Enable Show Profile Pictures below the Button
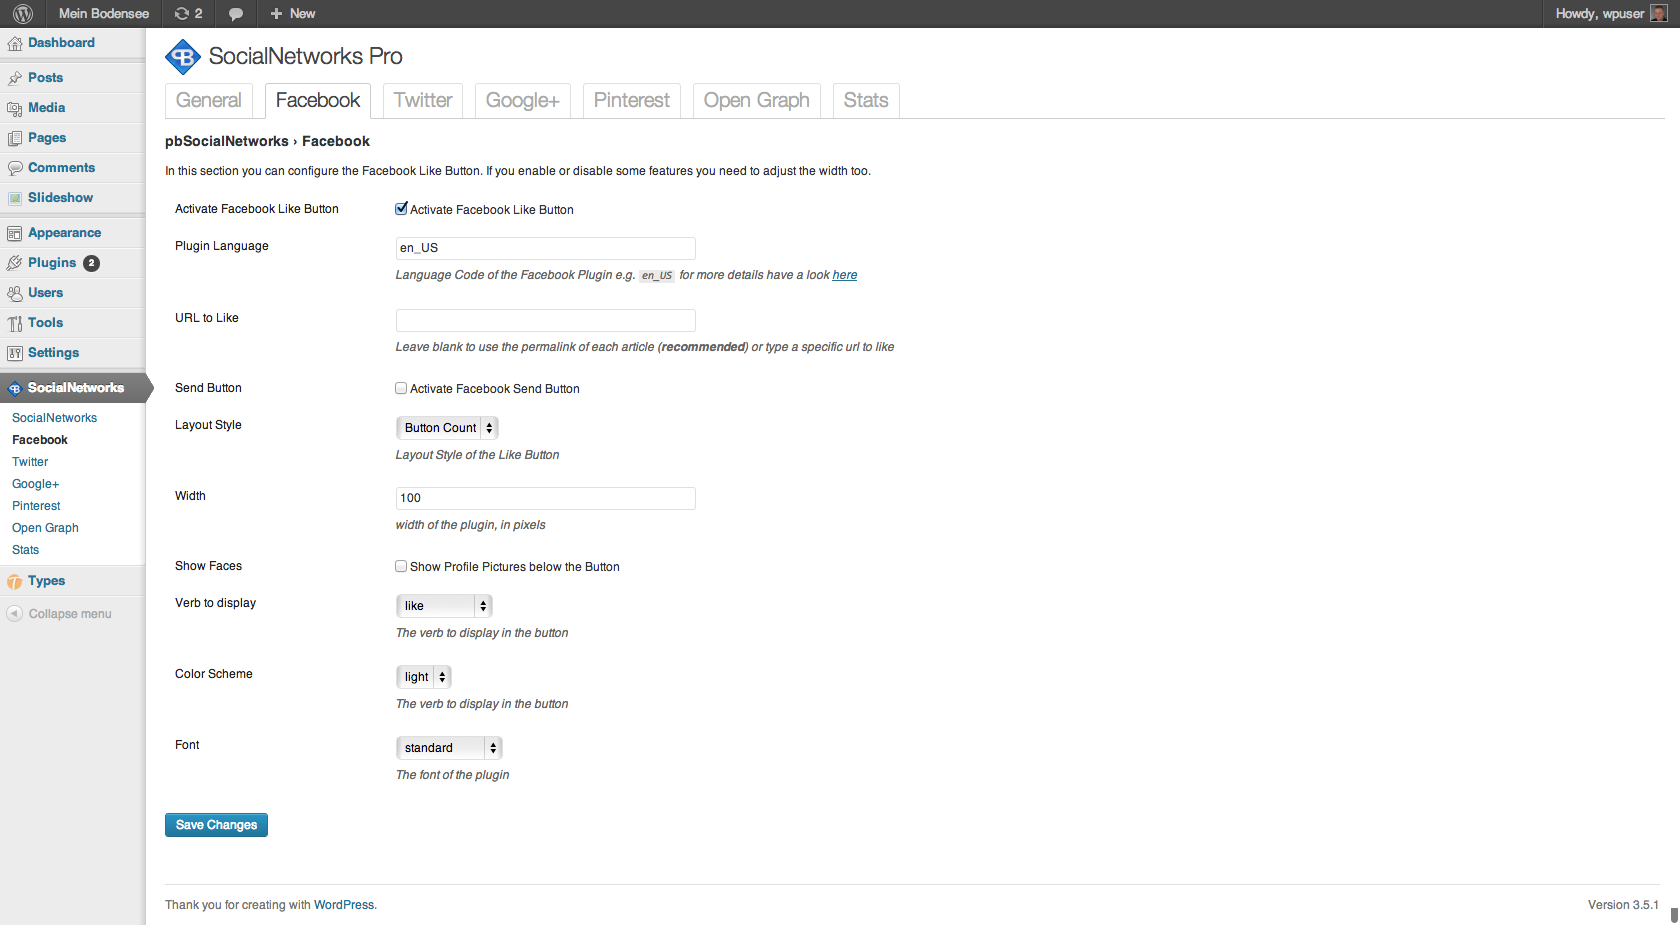The image size is (1680, 925). [x=401, y=566]
